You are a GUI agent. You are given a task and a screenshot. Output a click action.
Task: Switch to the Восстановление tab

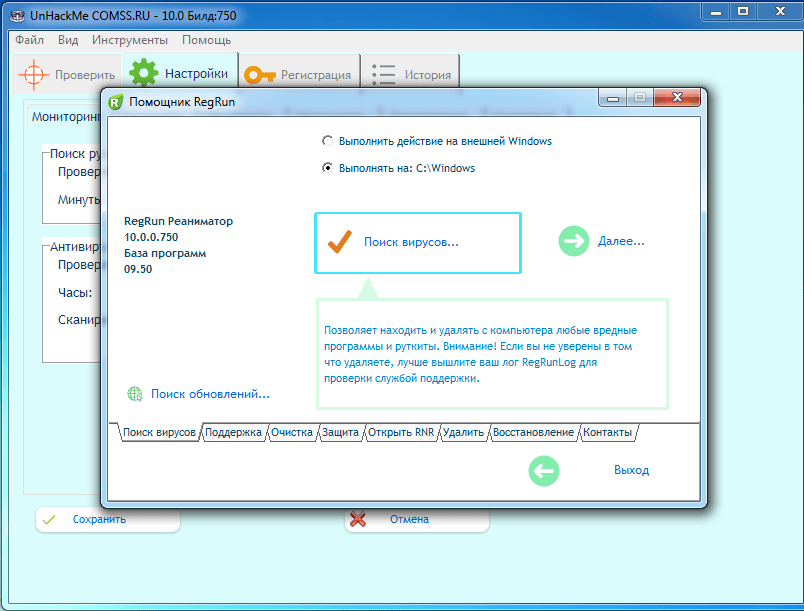point(533,432)
